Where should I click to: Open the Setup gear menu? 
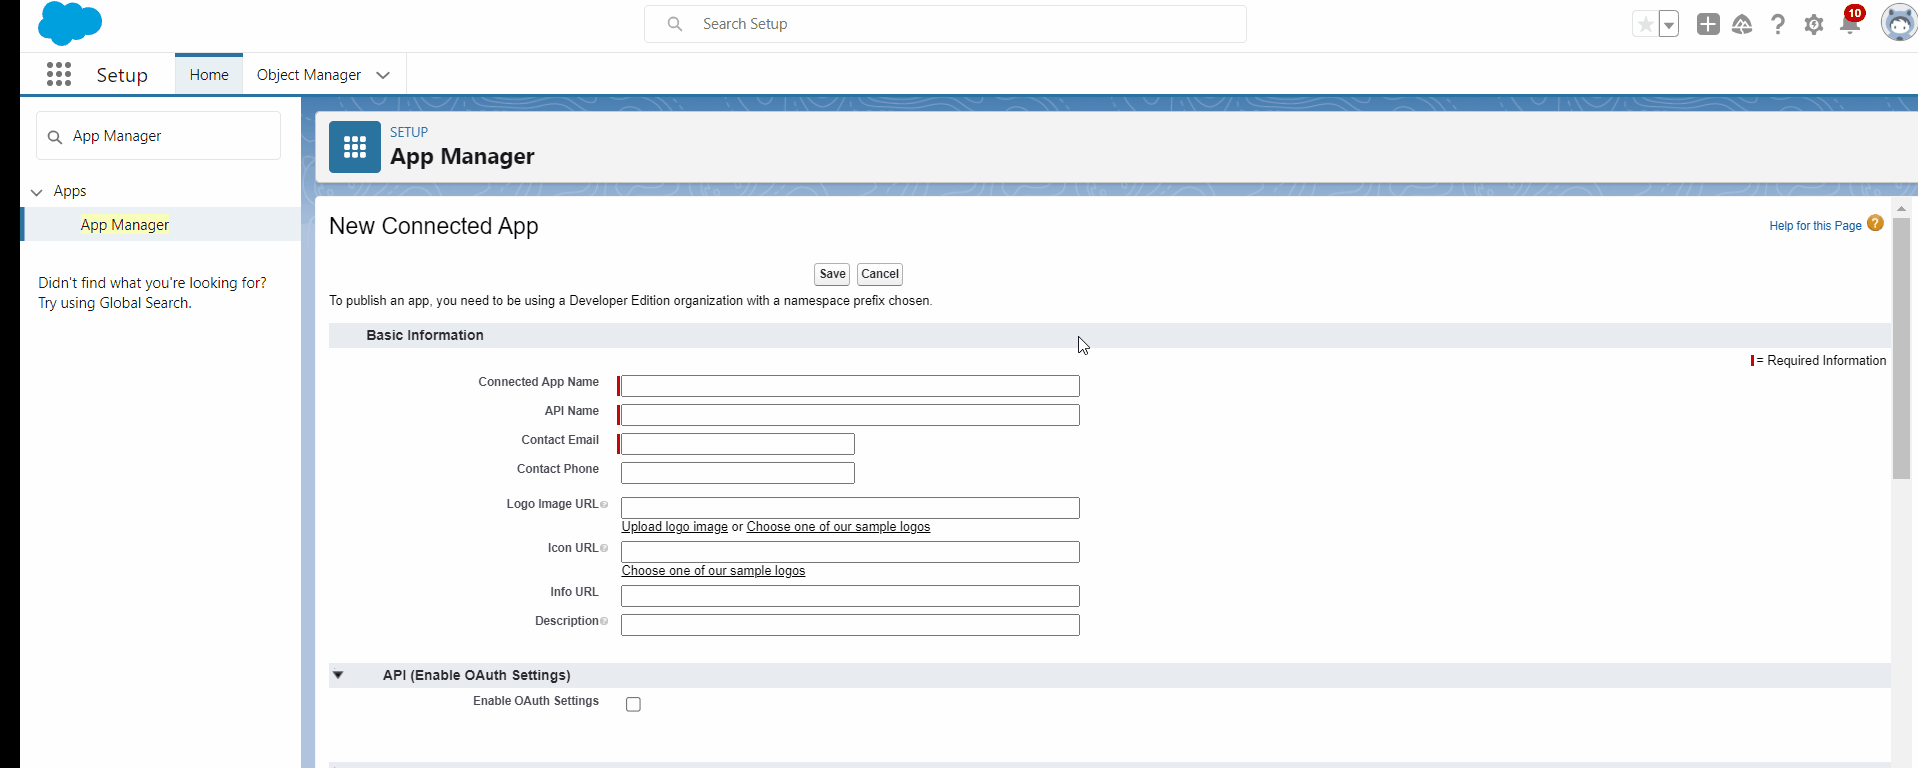(x=1813, y=24)
